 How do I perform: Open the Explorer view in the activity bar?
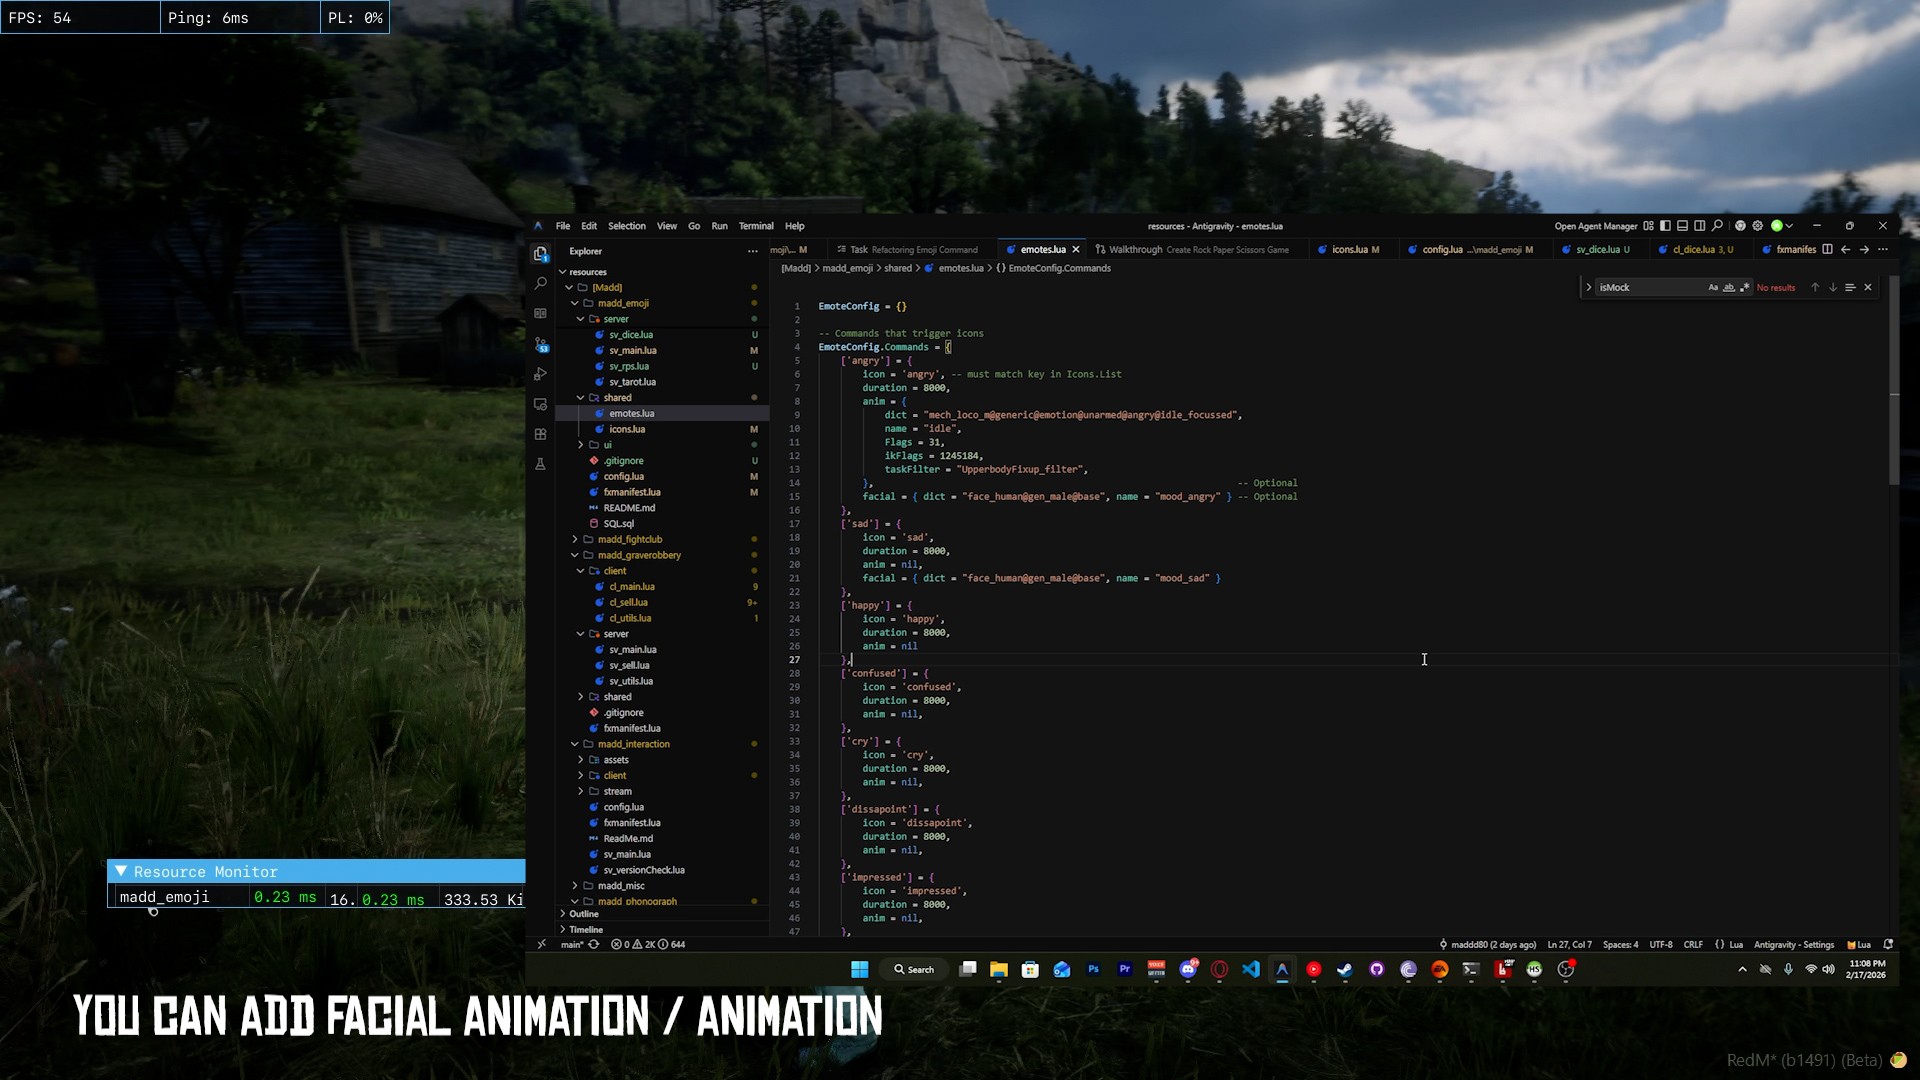(540, 254)
